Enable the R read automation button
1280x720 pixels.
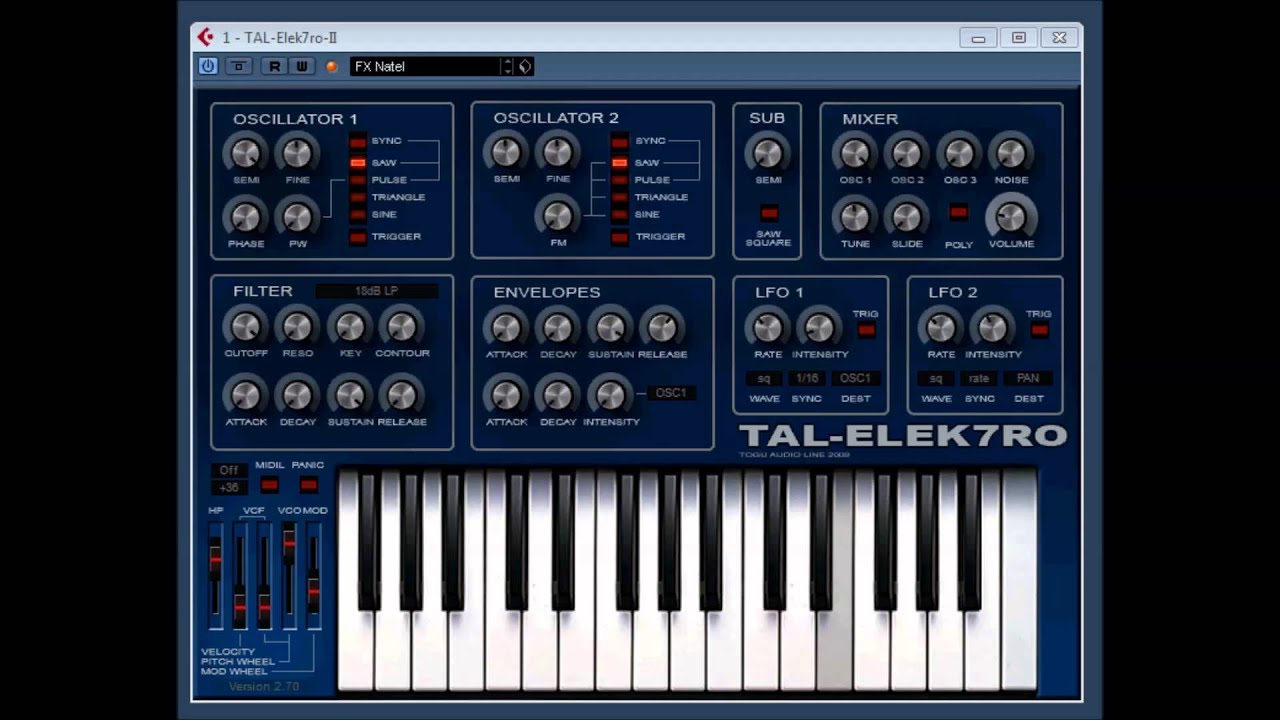click(x=275, y=66)
